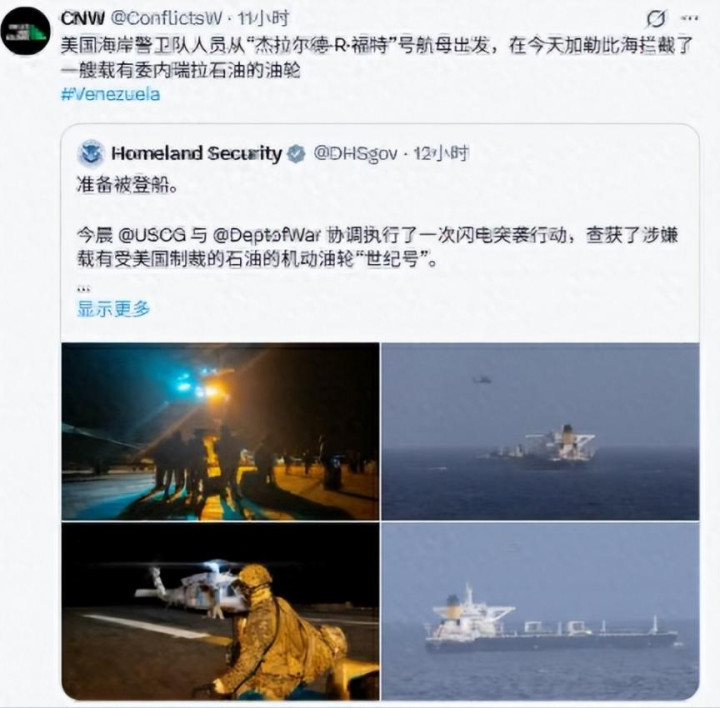The image size is (720, 708).
Task: Open the CNW profile avatar
Action: click(25, 31)
